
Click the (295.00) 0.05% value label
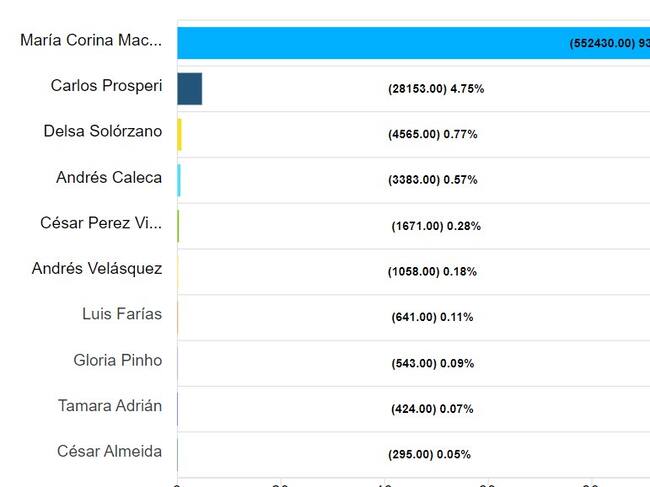[429, 455]
